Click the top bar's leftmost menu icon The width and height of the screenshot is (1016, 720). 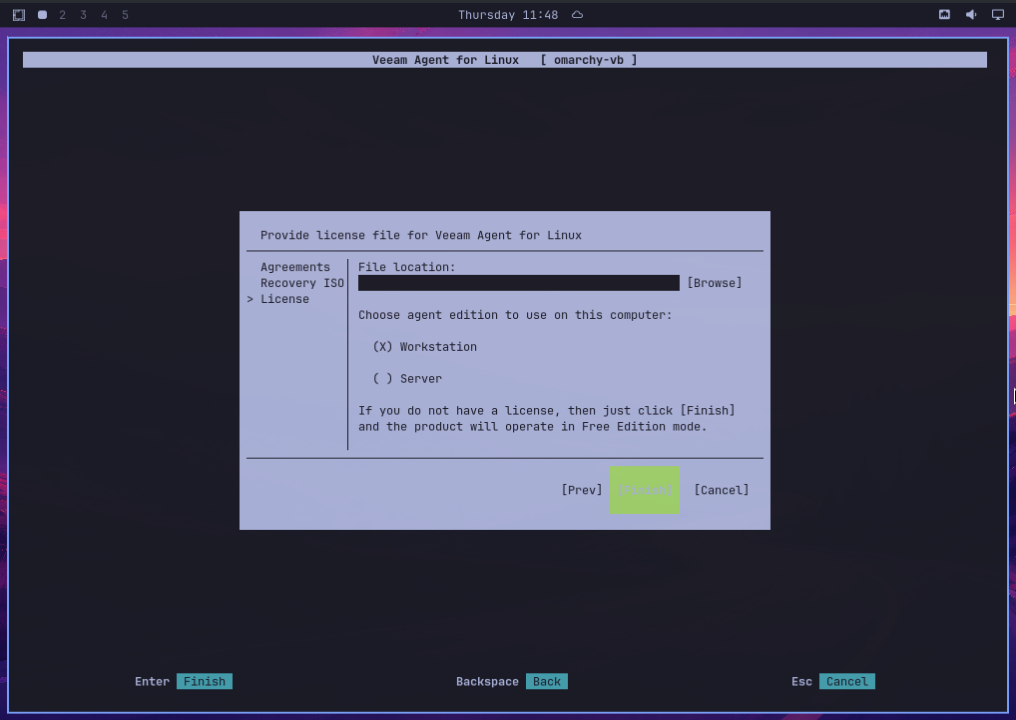(x=19, y=14)
